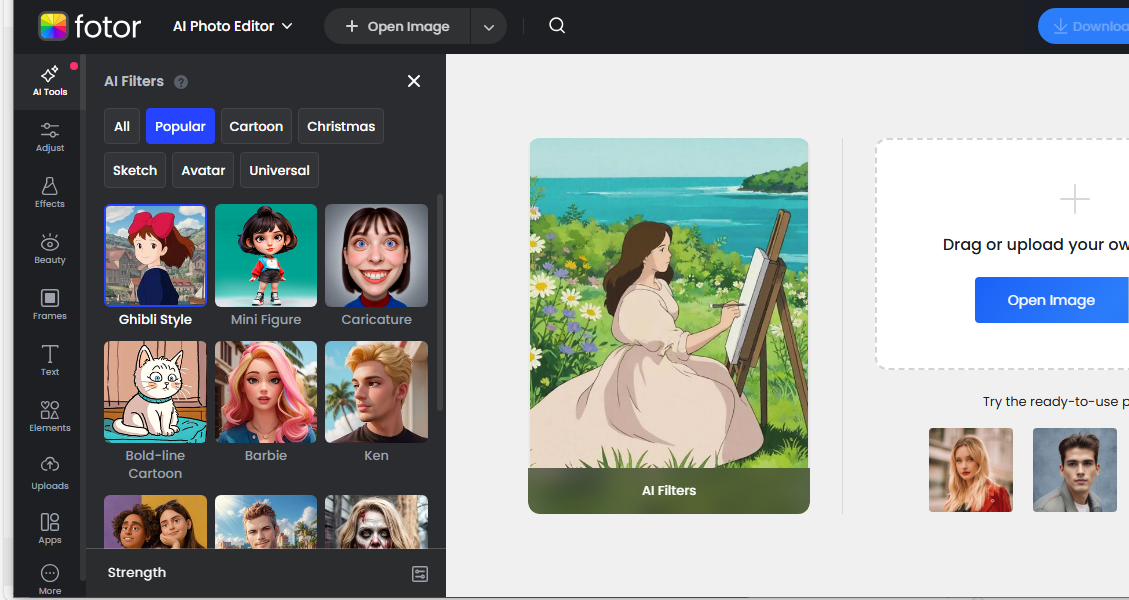Viewport: 1129px width, 600px height.
Task: Show More sidebar options
Action: click(x=50, y=580)
